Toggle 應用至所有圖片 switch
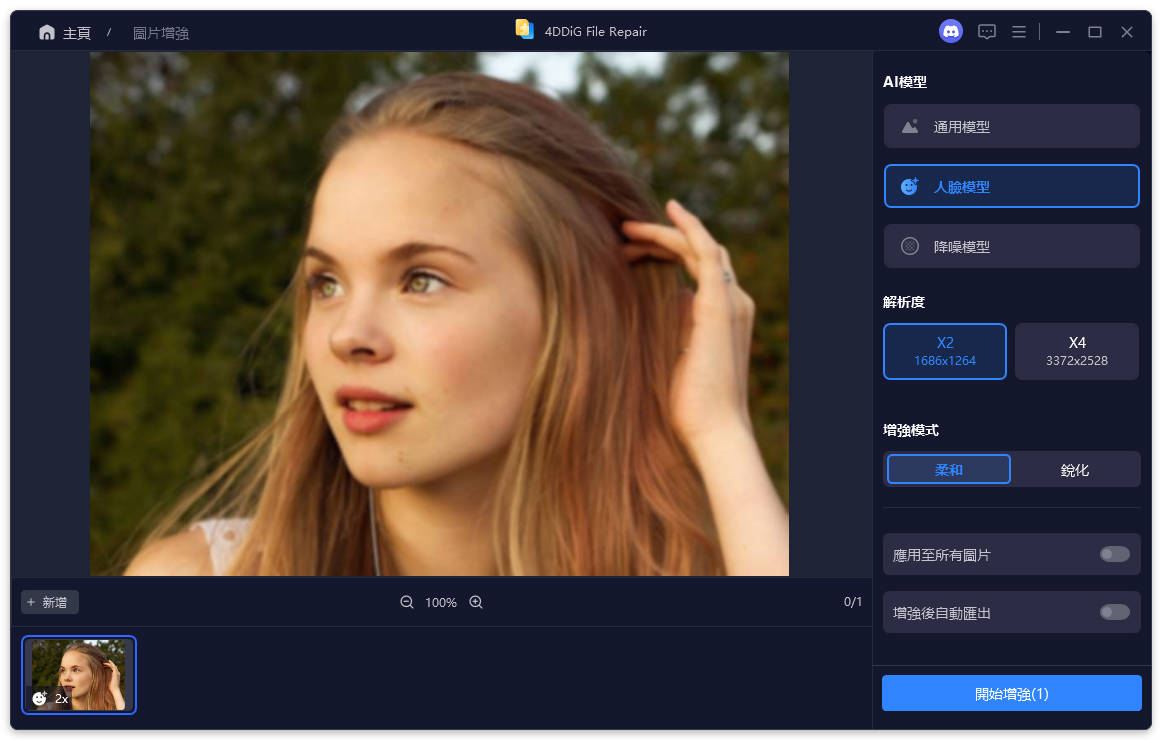This screenshot has height=740, width=1162. [1114, 554]
